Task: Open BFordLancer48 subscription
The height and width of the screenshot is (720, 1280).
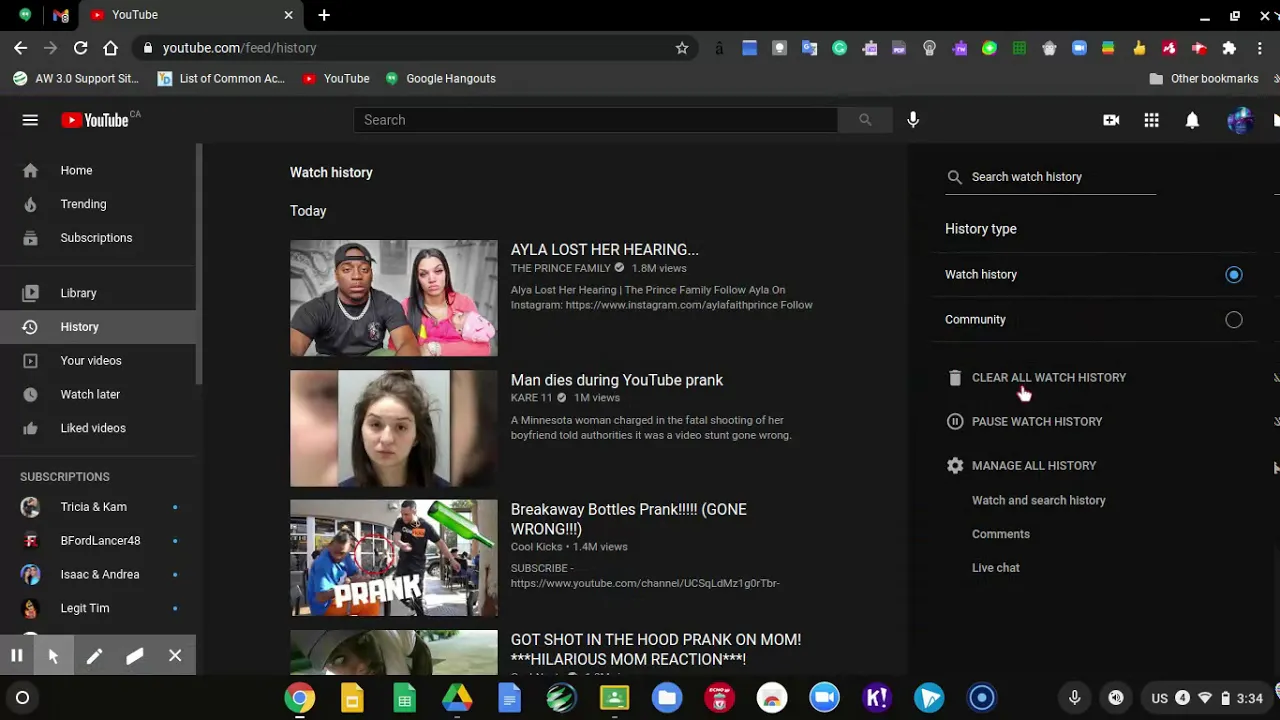Action: click(98, 541)
